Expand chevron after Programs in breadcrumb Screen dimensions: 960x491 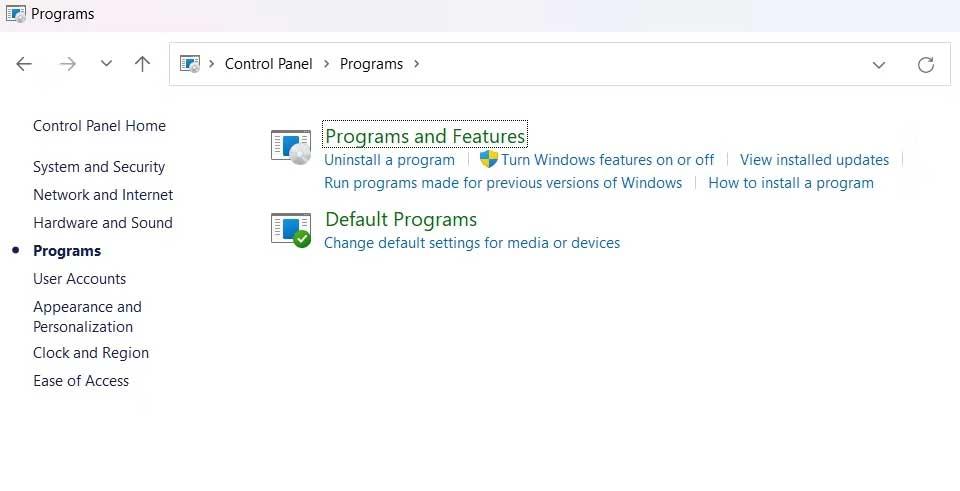(x=416, y=64)
